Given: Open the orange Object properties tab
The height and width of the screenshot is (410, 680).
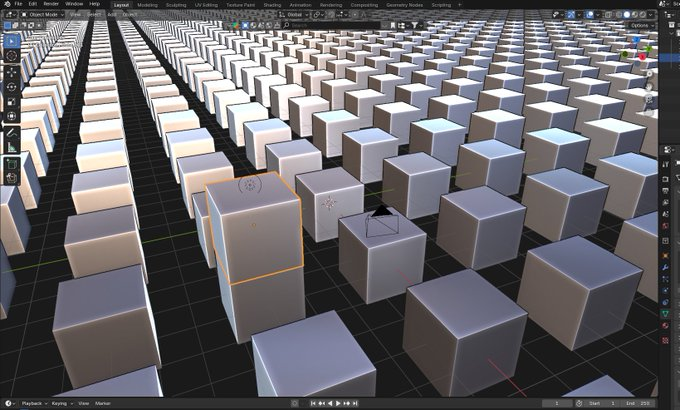Looking at the screenshot, I should (665, 256).
